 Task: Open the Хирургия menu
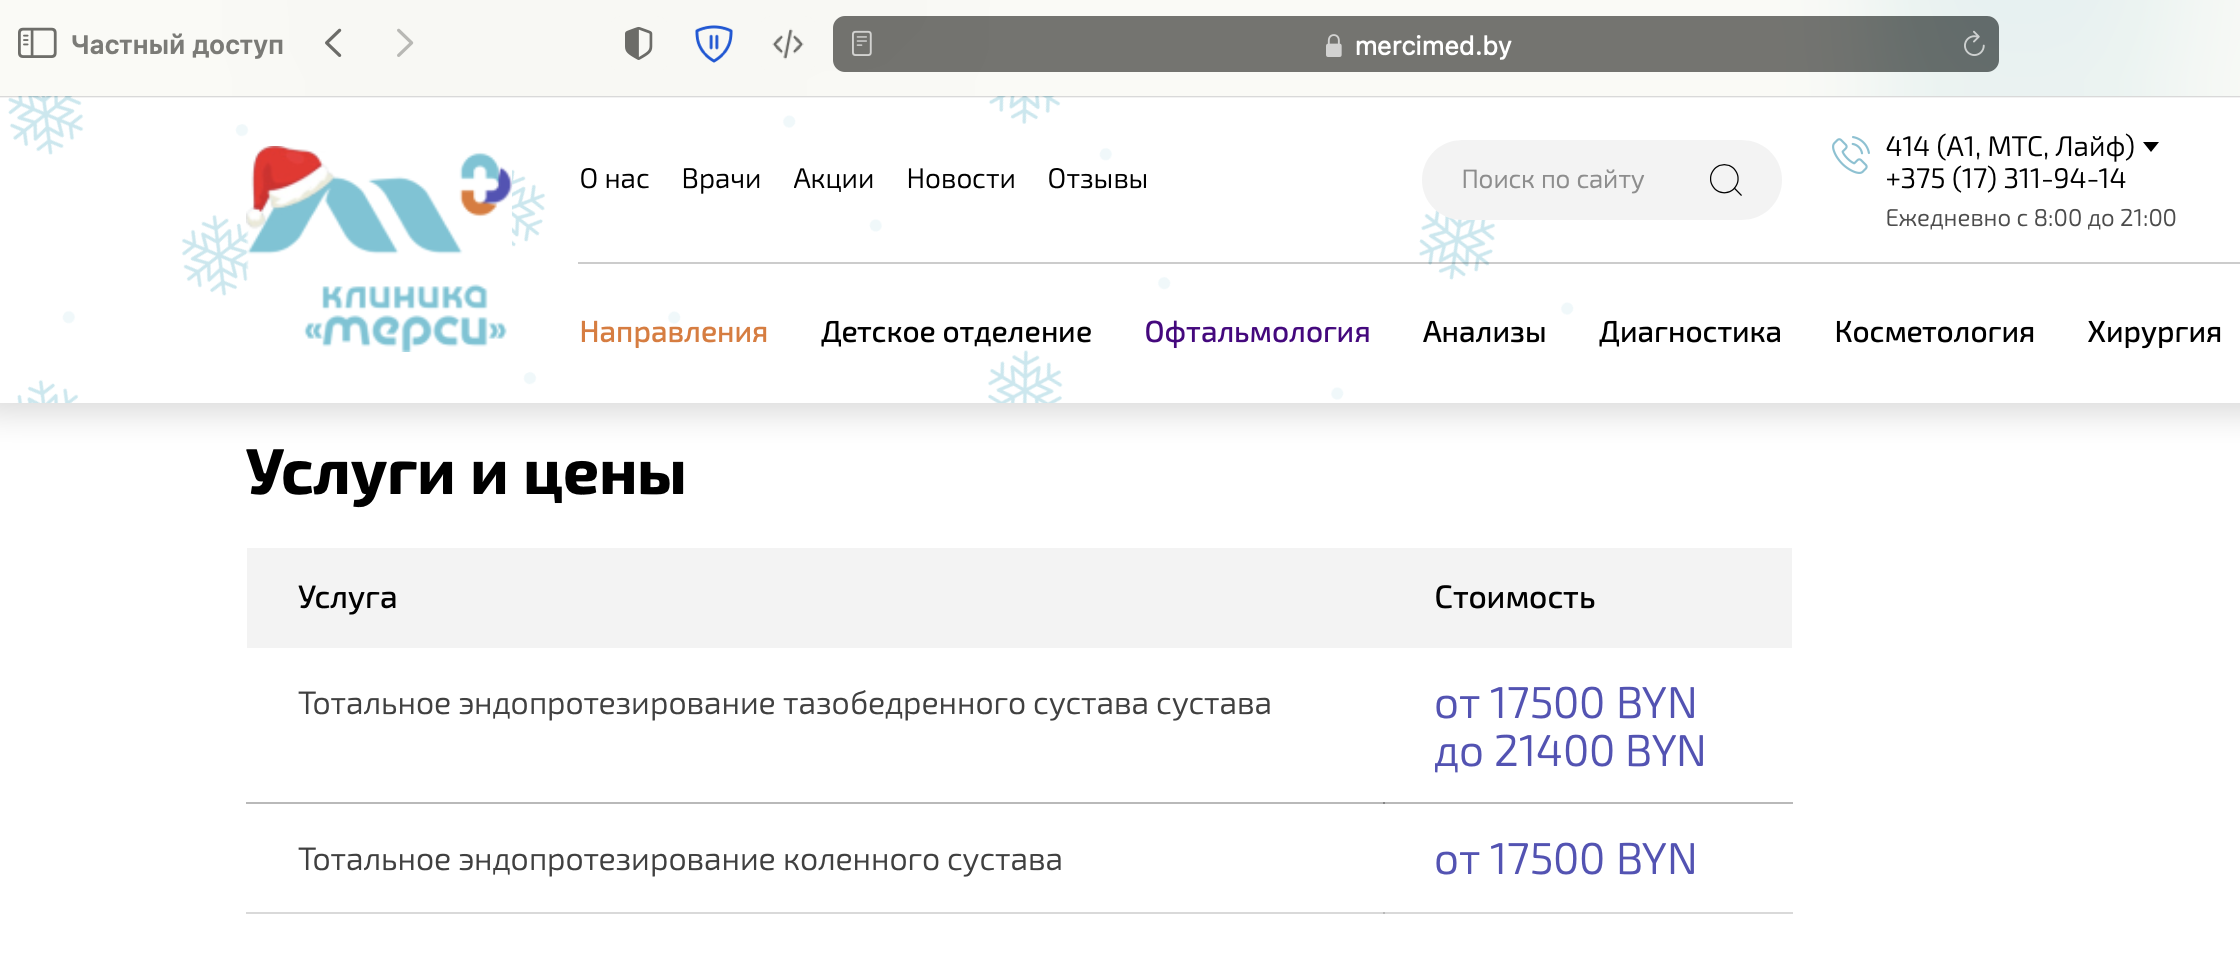[2154, 332]
